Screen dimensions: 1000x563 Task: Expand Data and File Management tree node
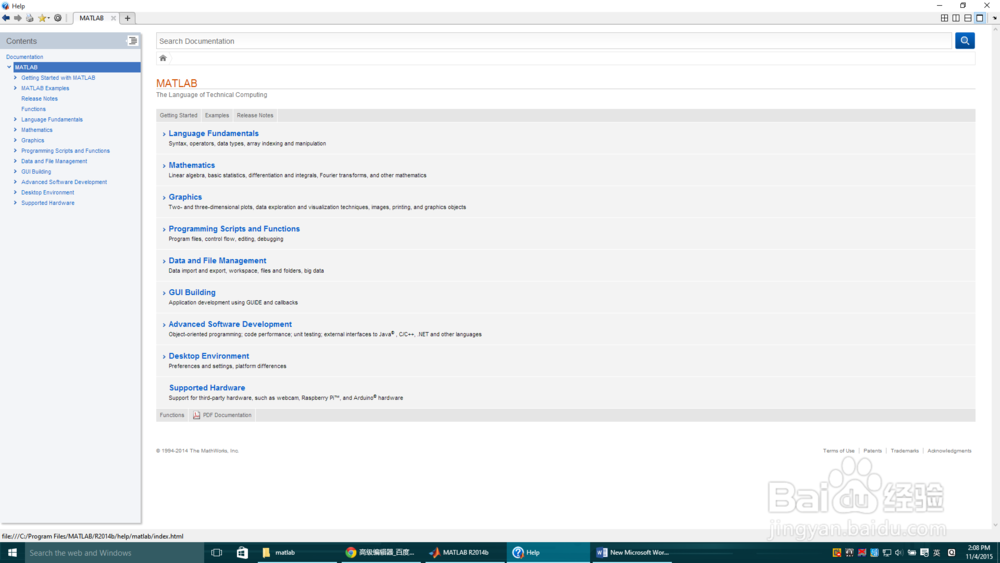point(15,161)
